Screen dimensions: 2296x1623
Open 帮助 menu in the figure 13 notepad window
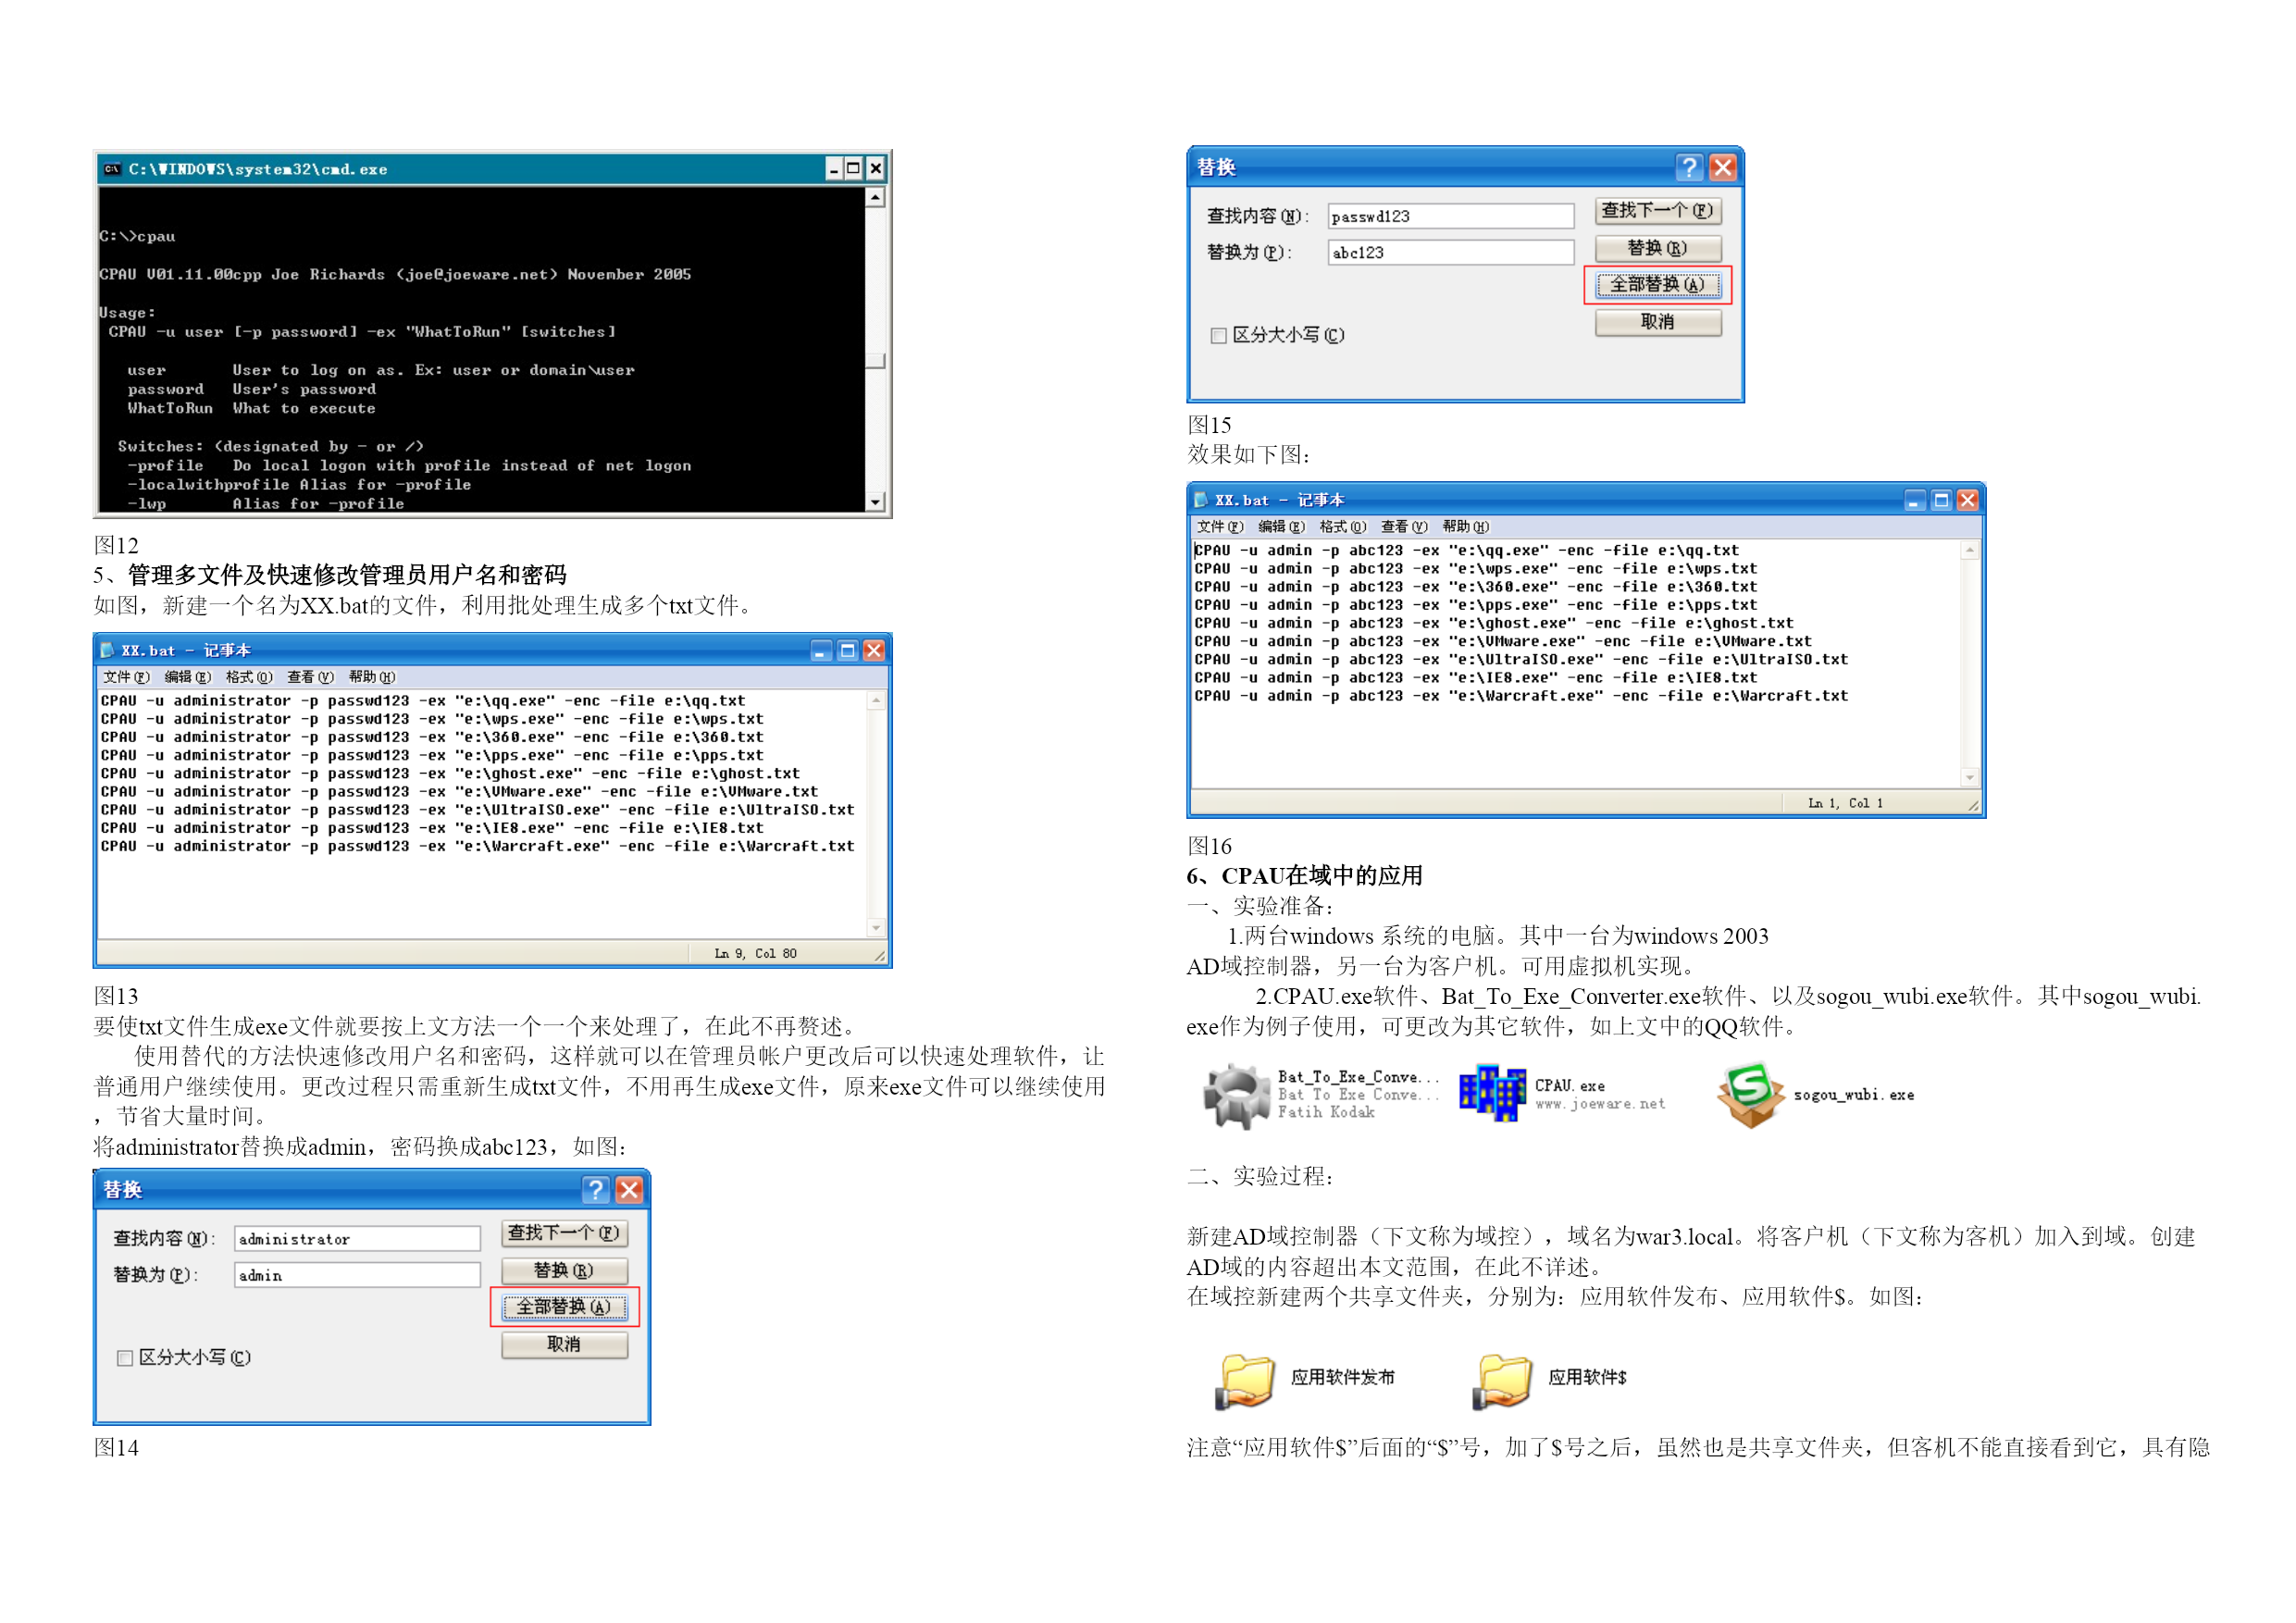pyautogui.click(x=372, y=677)
